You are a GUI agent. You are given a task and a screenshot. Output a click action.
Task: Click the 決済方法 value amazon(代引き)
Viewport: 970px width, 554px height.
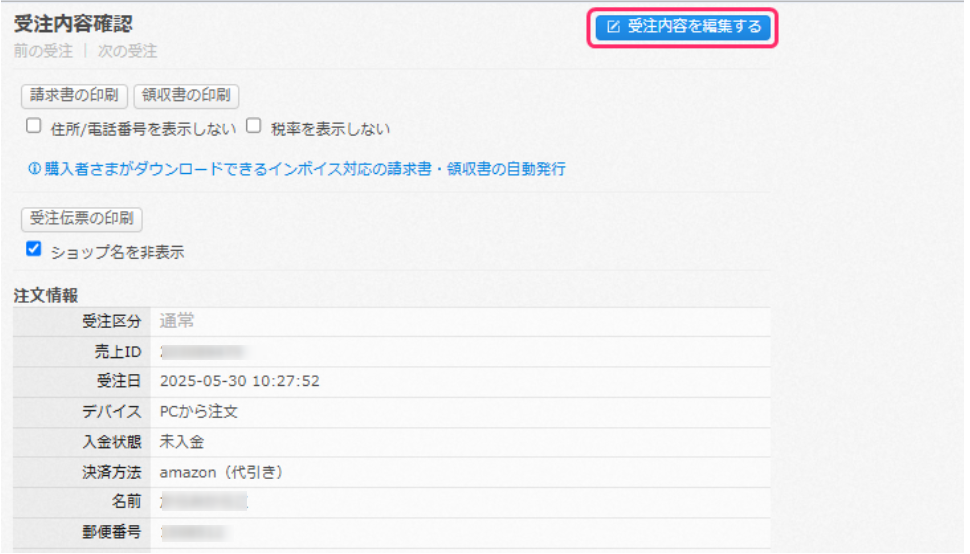[x=222, y=472]
